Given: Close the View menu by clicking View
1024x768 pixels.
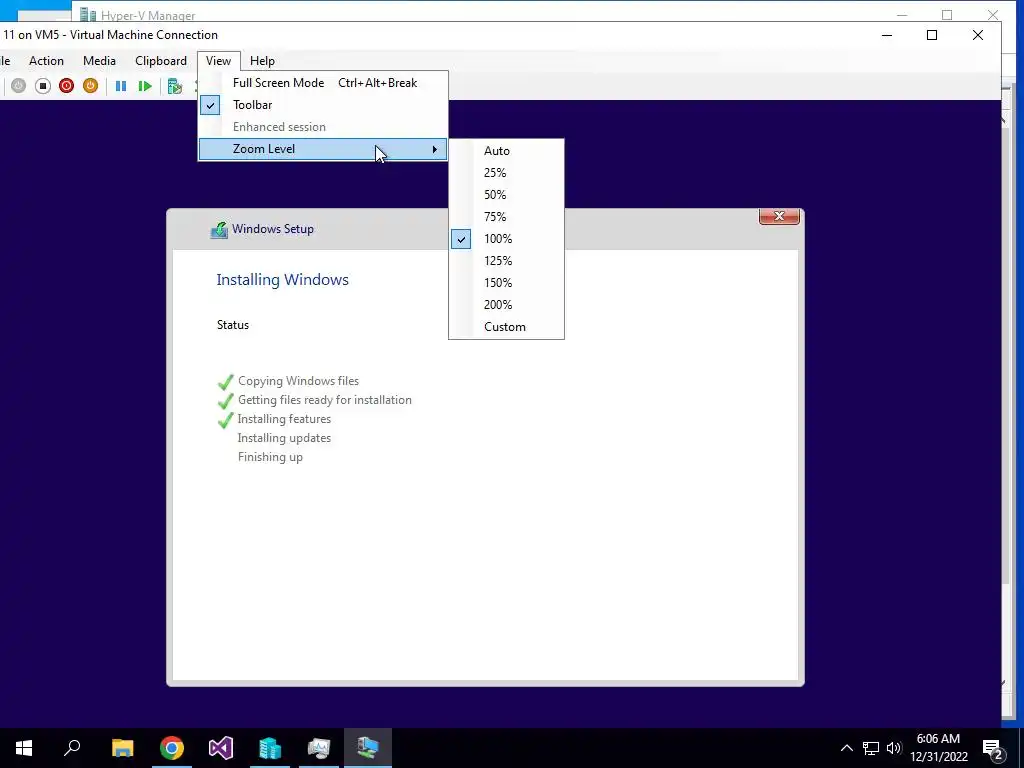Looking at the screenshot, I should pyautogui.click(x=218, y=61).
